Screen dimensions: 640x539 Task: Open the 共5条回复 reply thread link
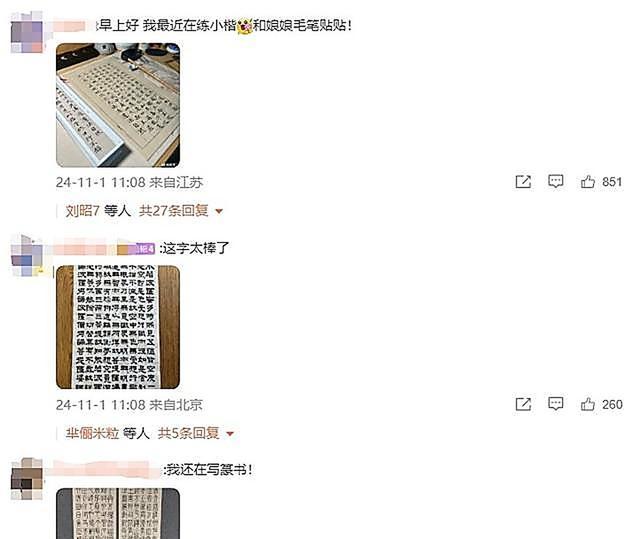click(189, 433)
